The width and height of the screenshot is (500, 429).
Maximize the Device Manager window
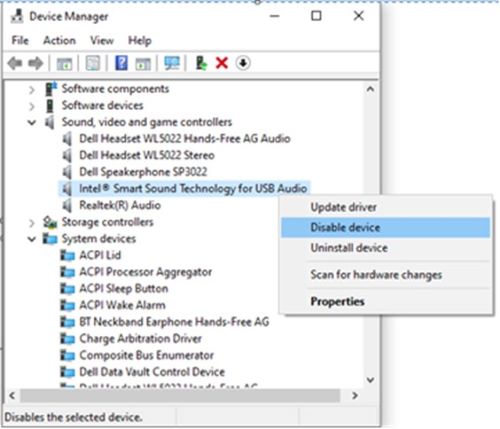(x=316, y=16)
